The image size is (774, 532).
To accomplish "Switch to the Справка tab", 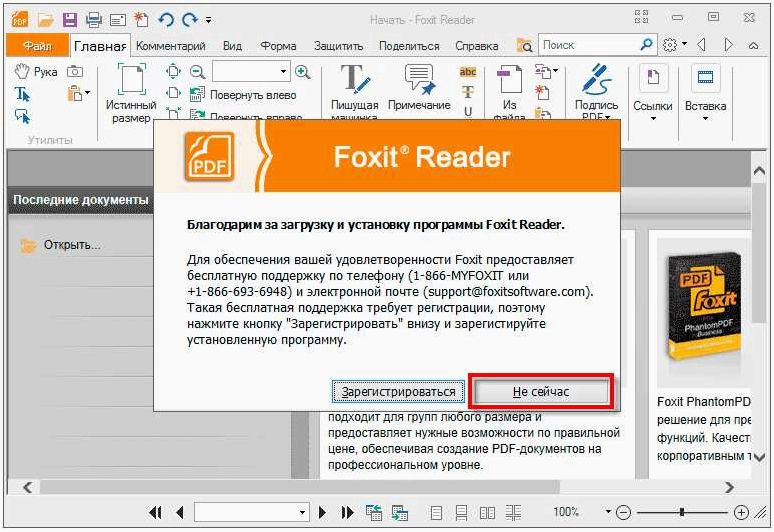I will (x=476, y=46).
